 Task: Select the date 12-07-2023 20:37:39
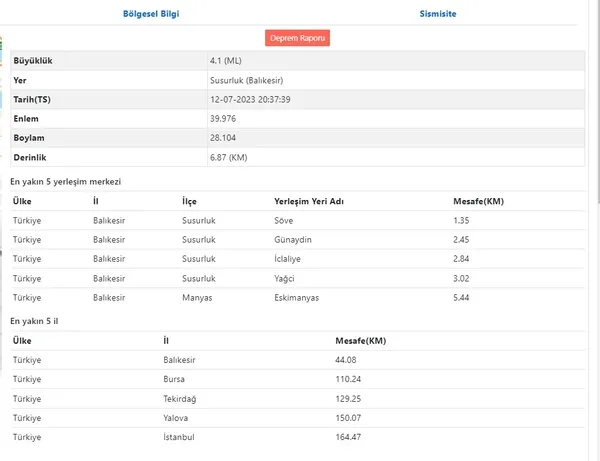click(250, 99)
